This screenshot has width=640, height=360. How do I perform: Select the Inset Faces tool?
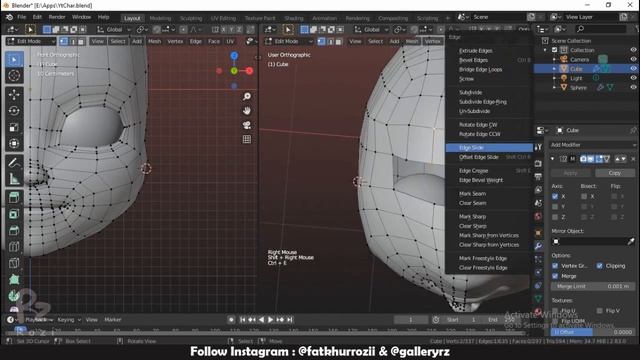pos(14,214)
